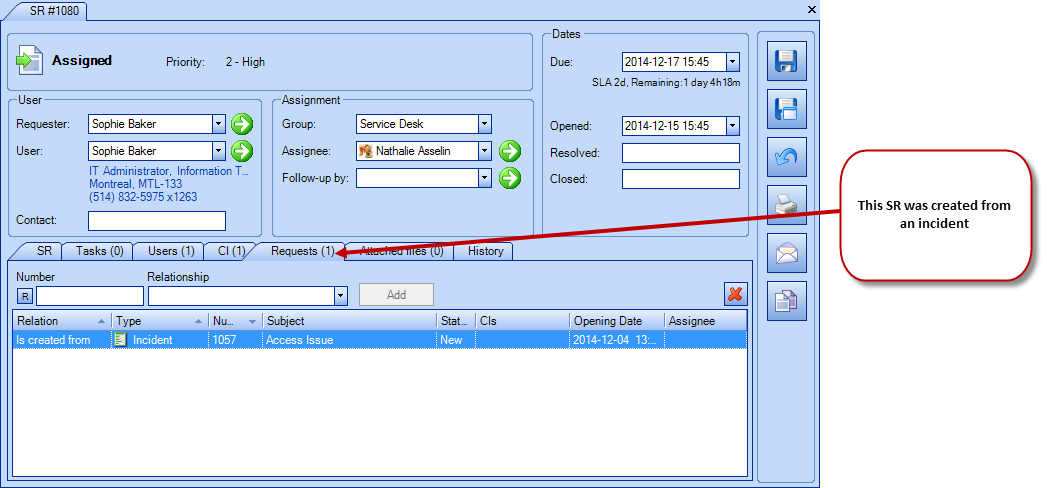The width and height of the screenshot is (1047, 488).
Task: Sort by the Opening Date column header
Action: [616, 321]
